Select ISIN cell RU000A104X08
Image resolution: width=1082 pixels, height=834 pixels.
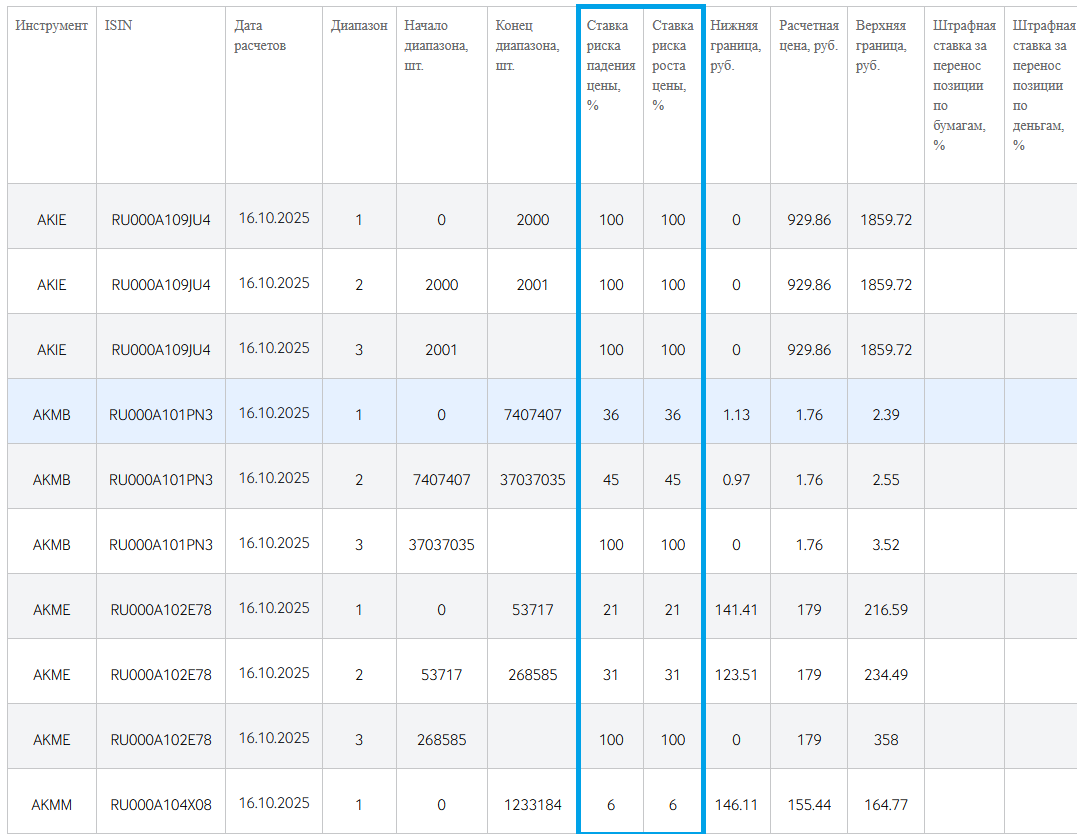[161, 804]
